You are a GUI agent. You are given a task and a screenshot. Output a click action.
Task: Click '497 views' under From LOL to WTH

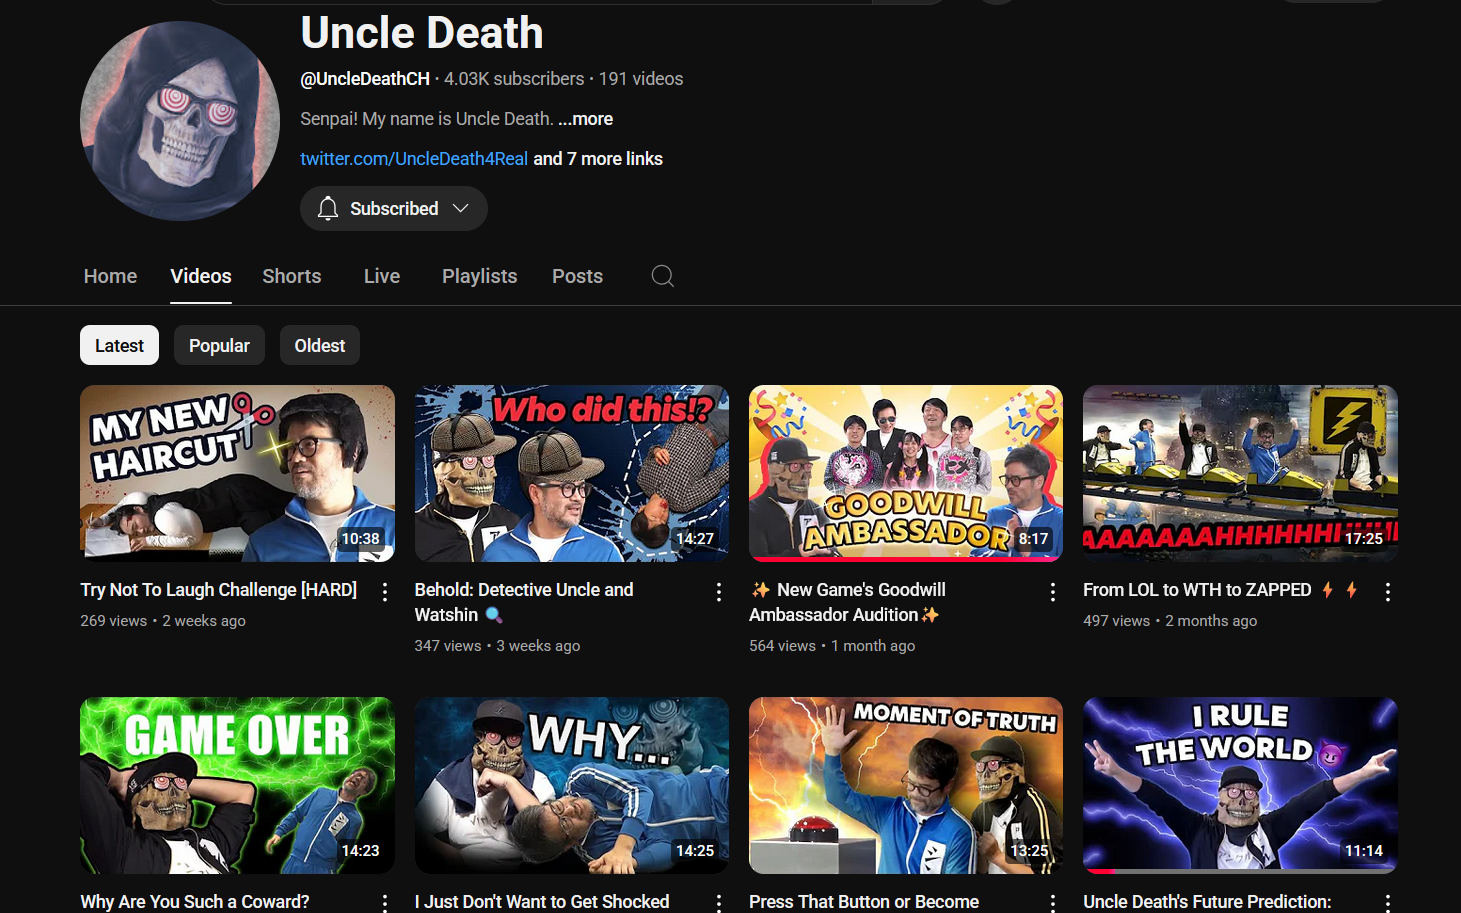coord(1117,621)
